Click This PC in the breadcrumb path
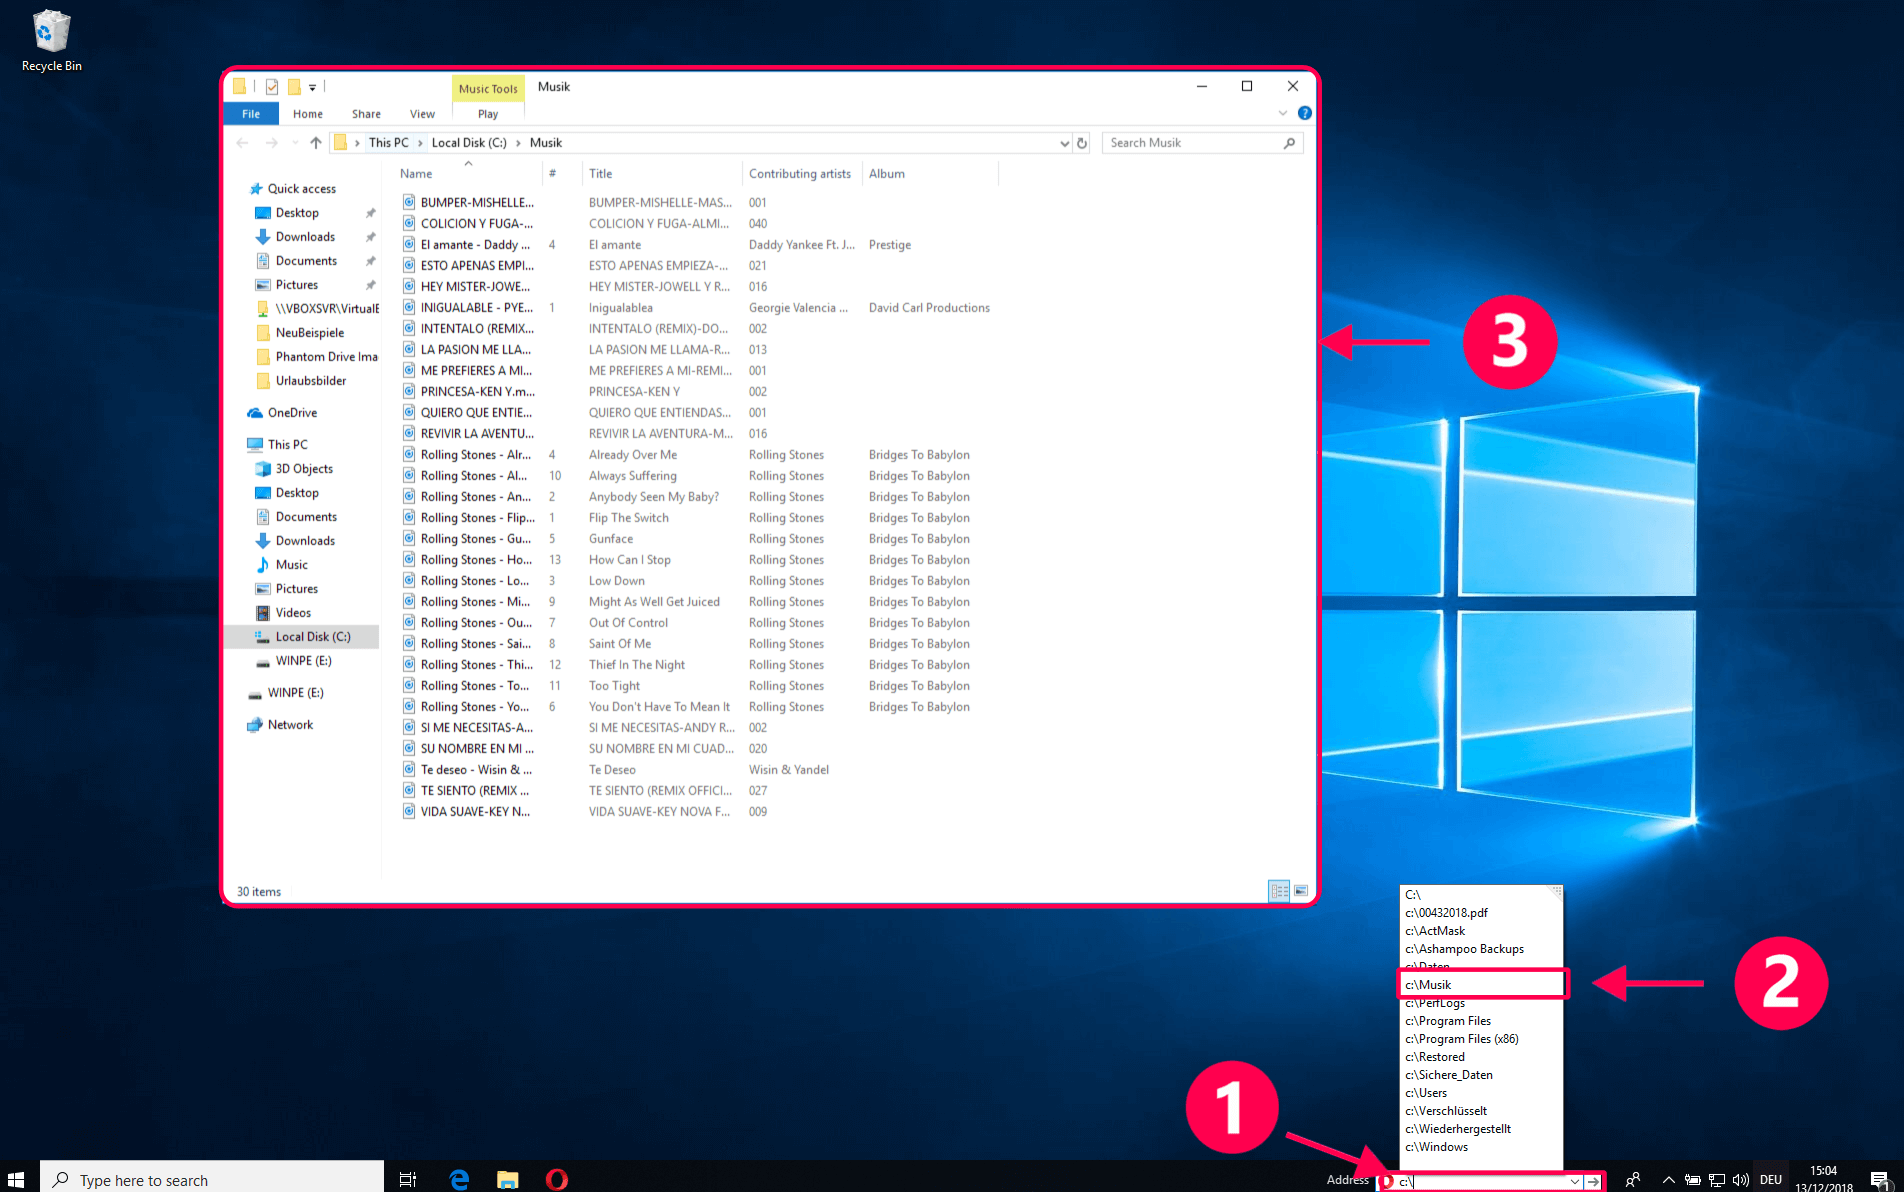 tap(388, 143)
